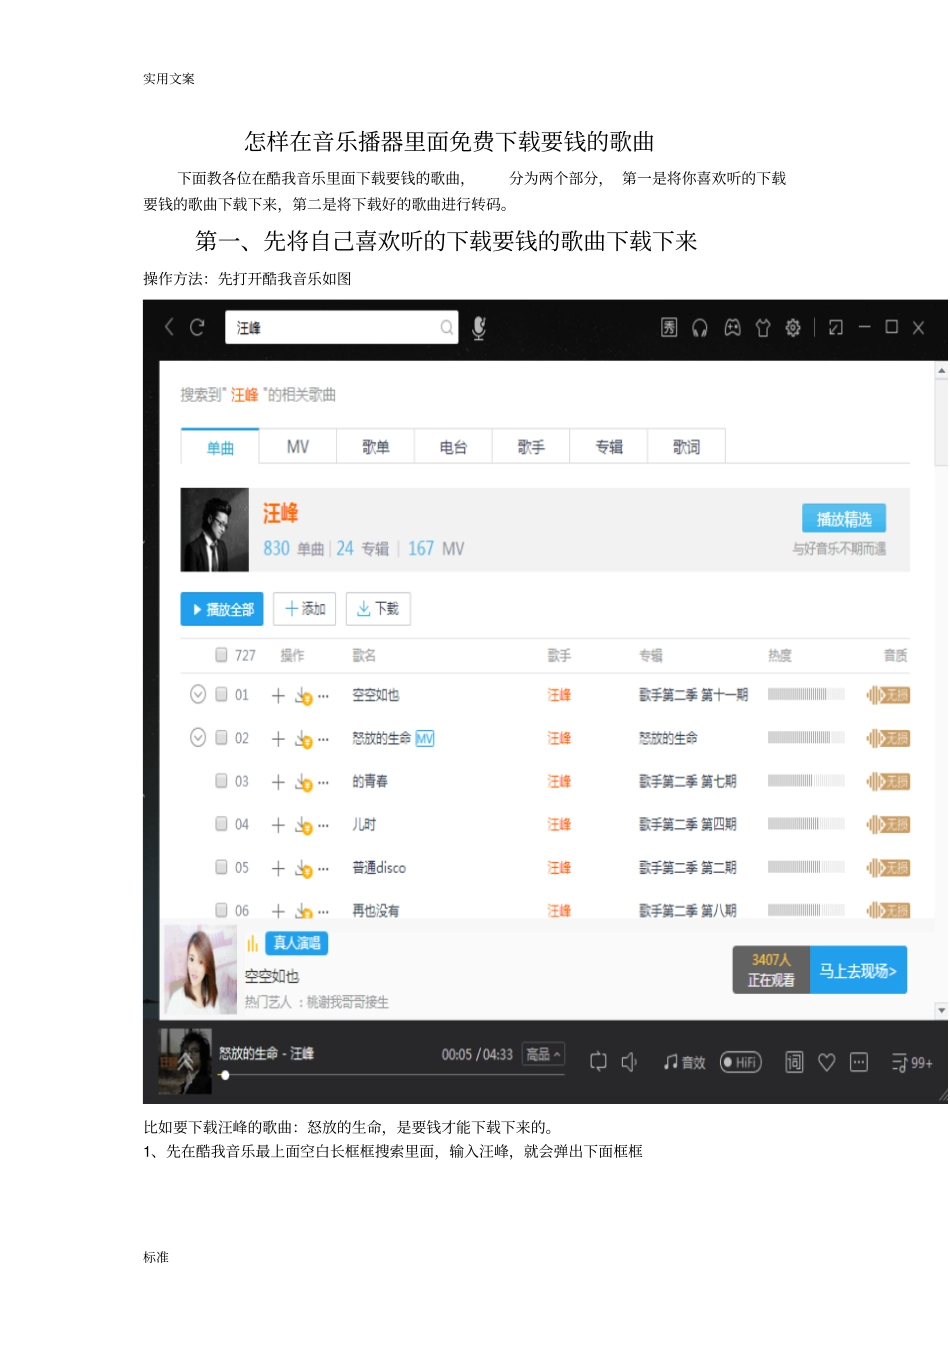Screen dimensions: 950x1345
Task: Click the headphones icon in title bar
Action: pos(700,327)
